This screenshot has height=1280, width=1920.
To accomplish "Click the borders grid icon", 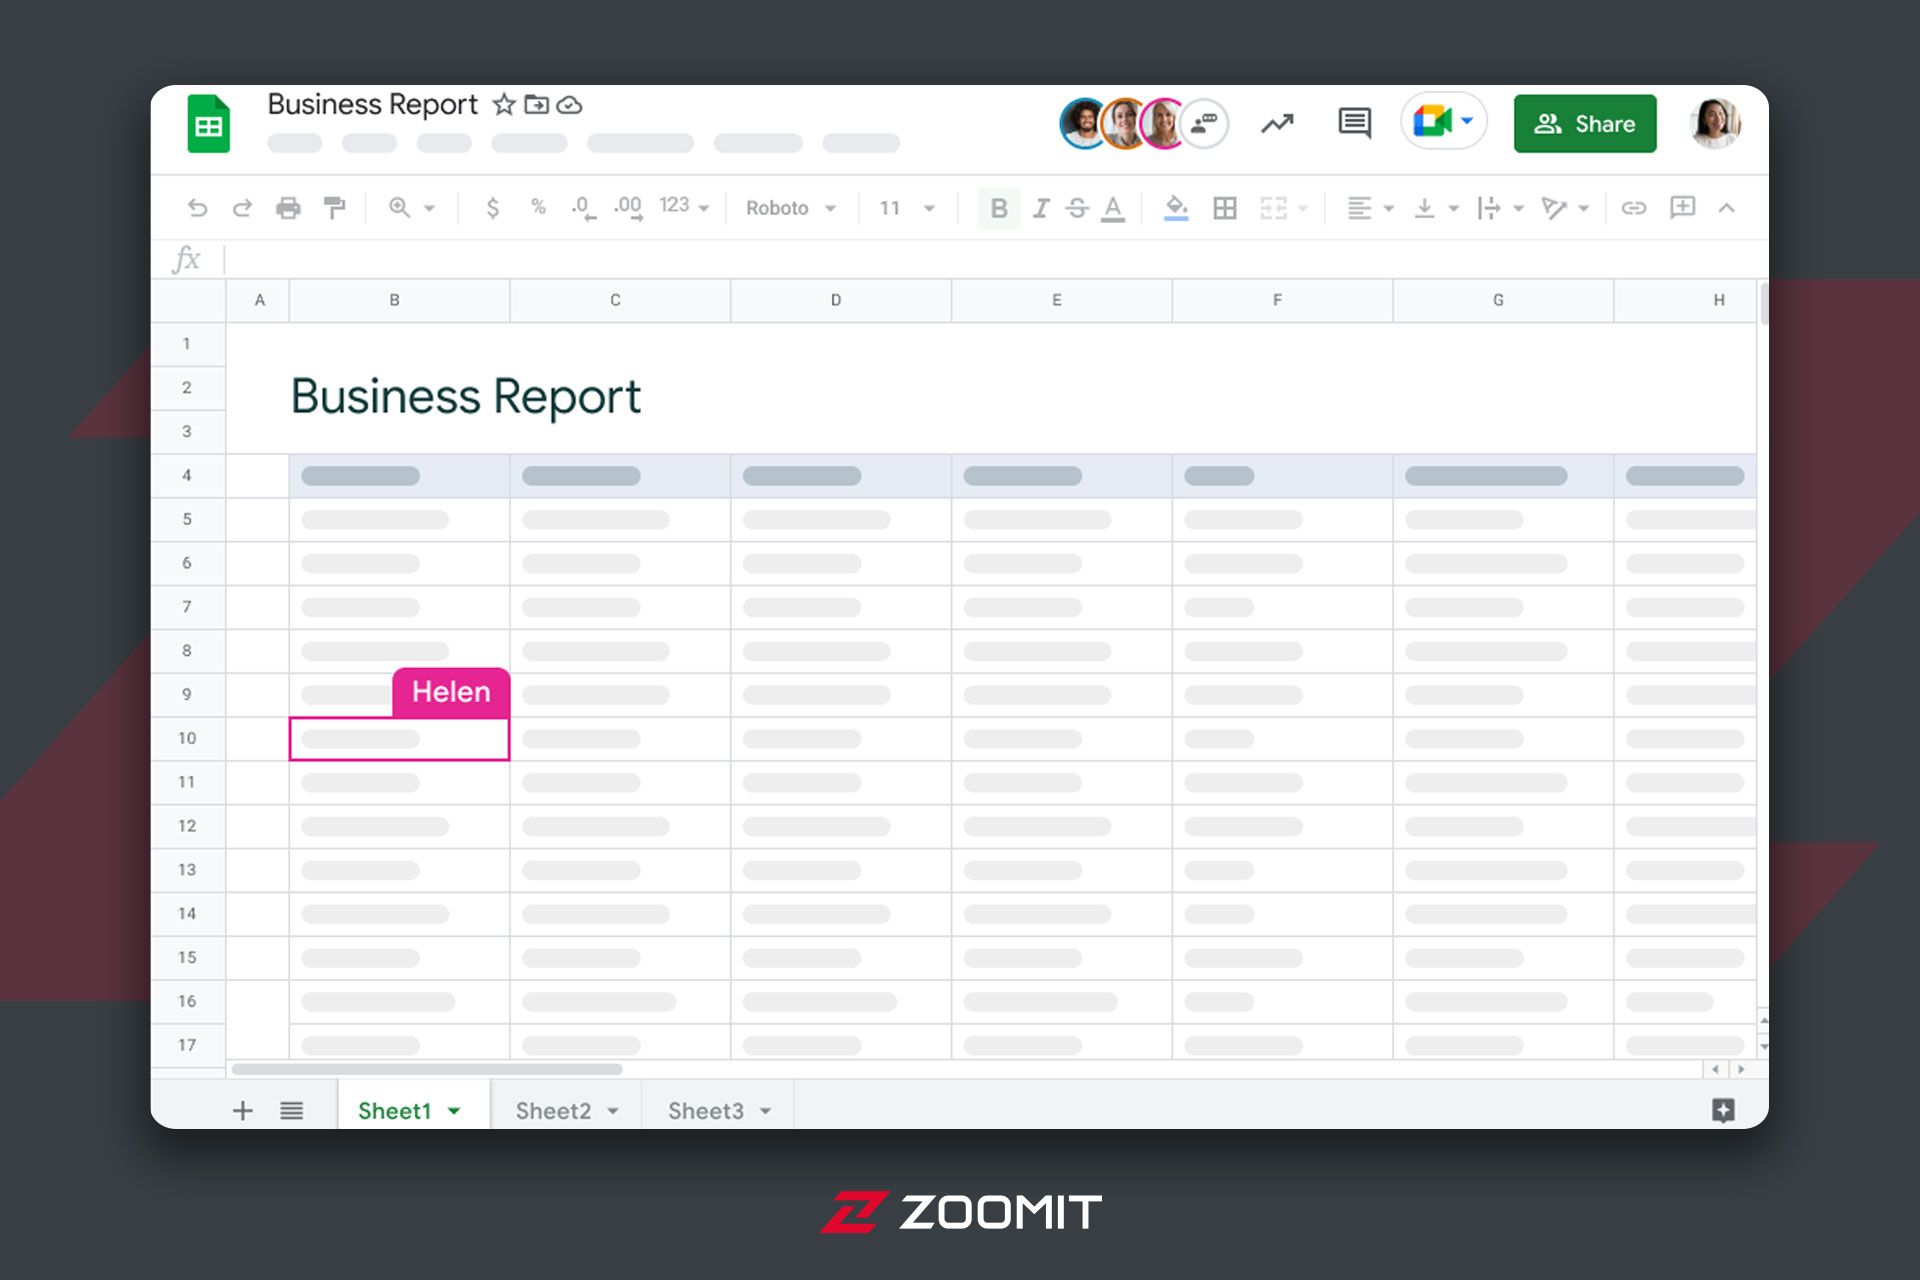I will pos(1224,208).
